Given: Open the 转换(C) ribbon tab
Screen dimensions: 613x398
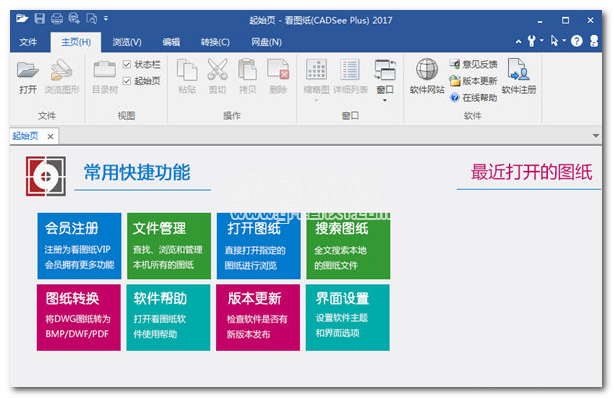Looking at the screenshot, I should click(215, 42).
